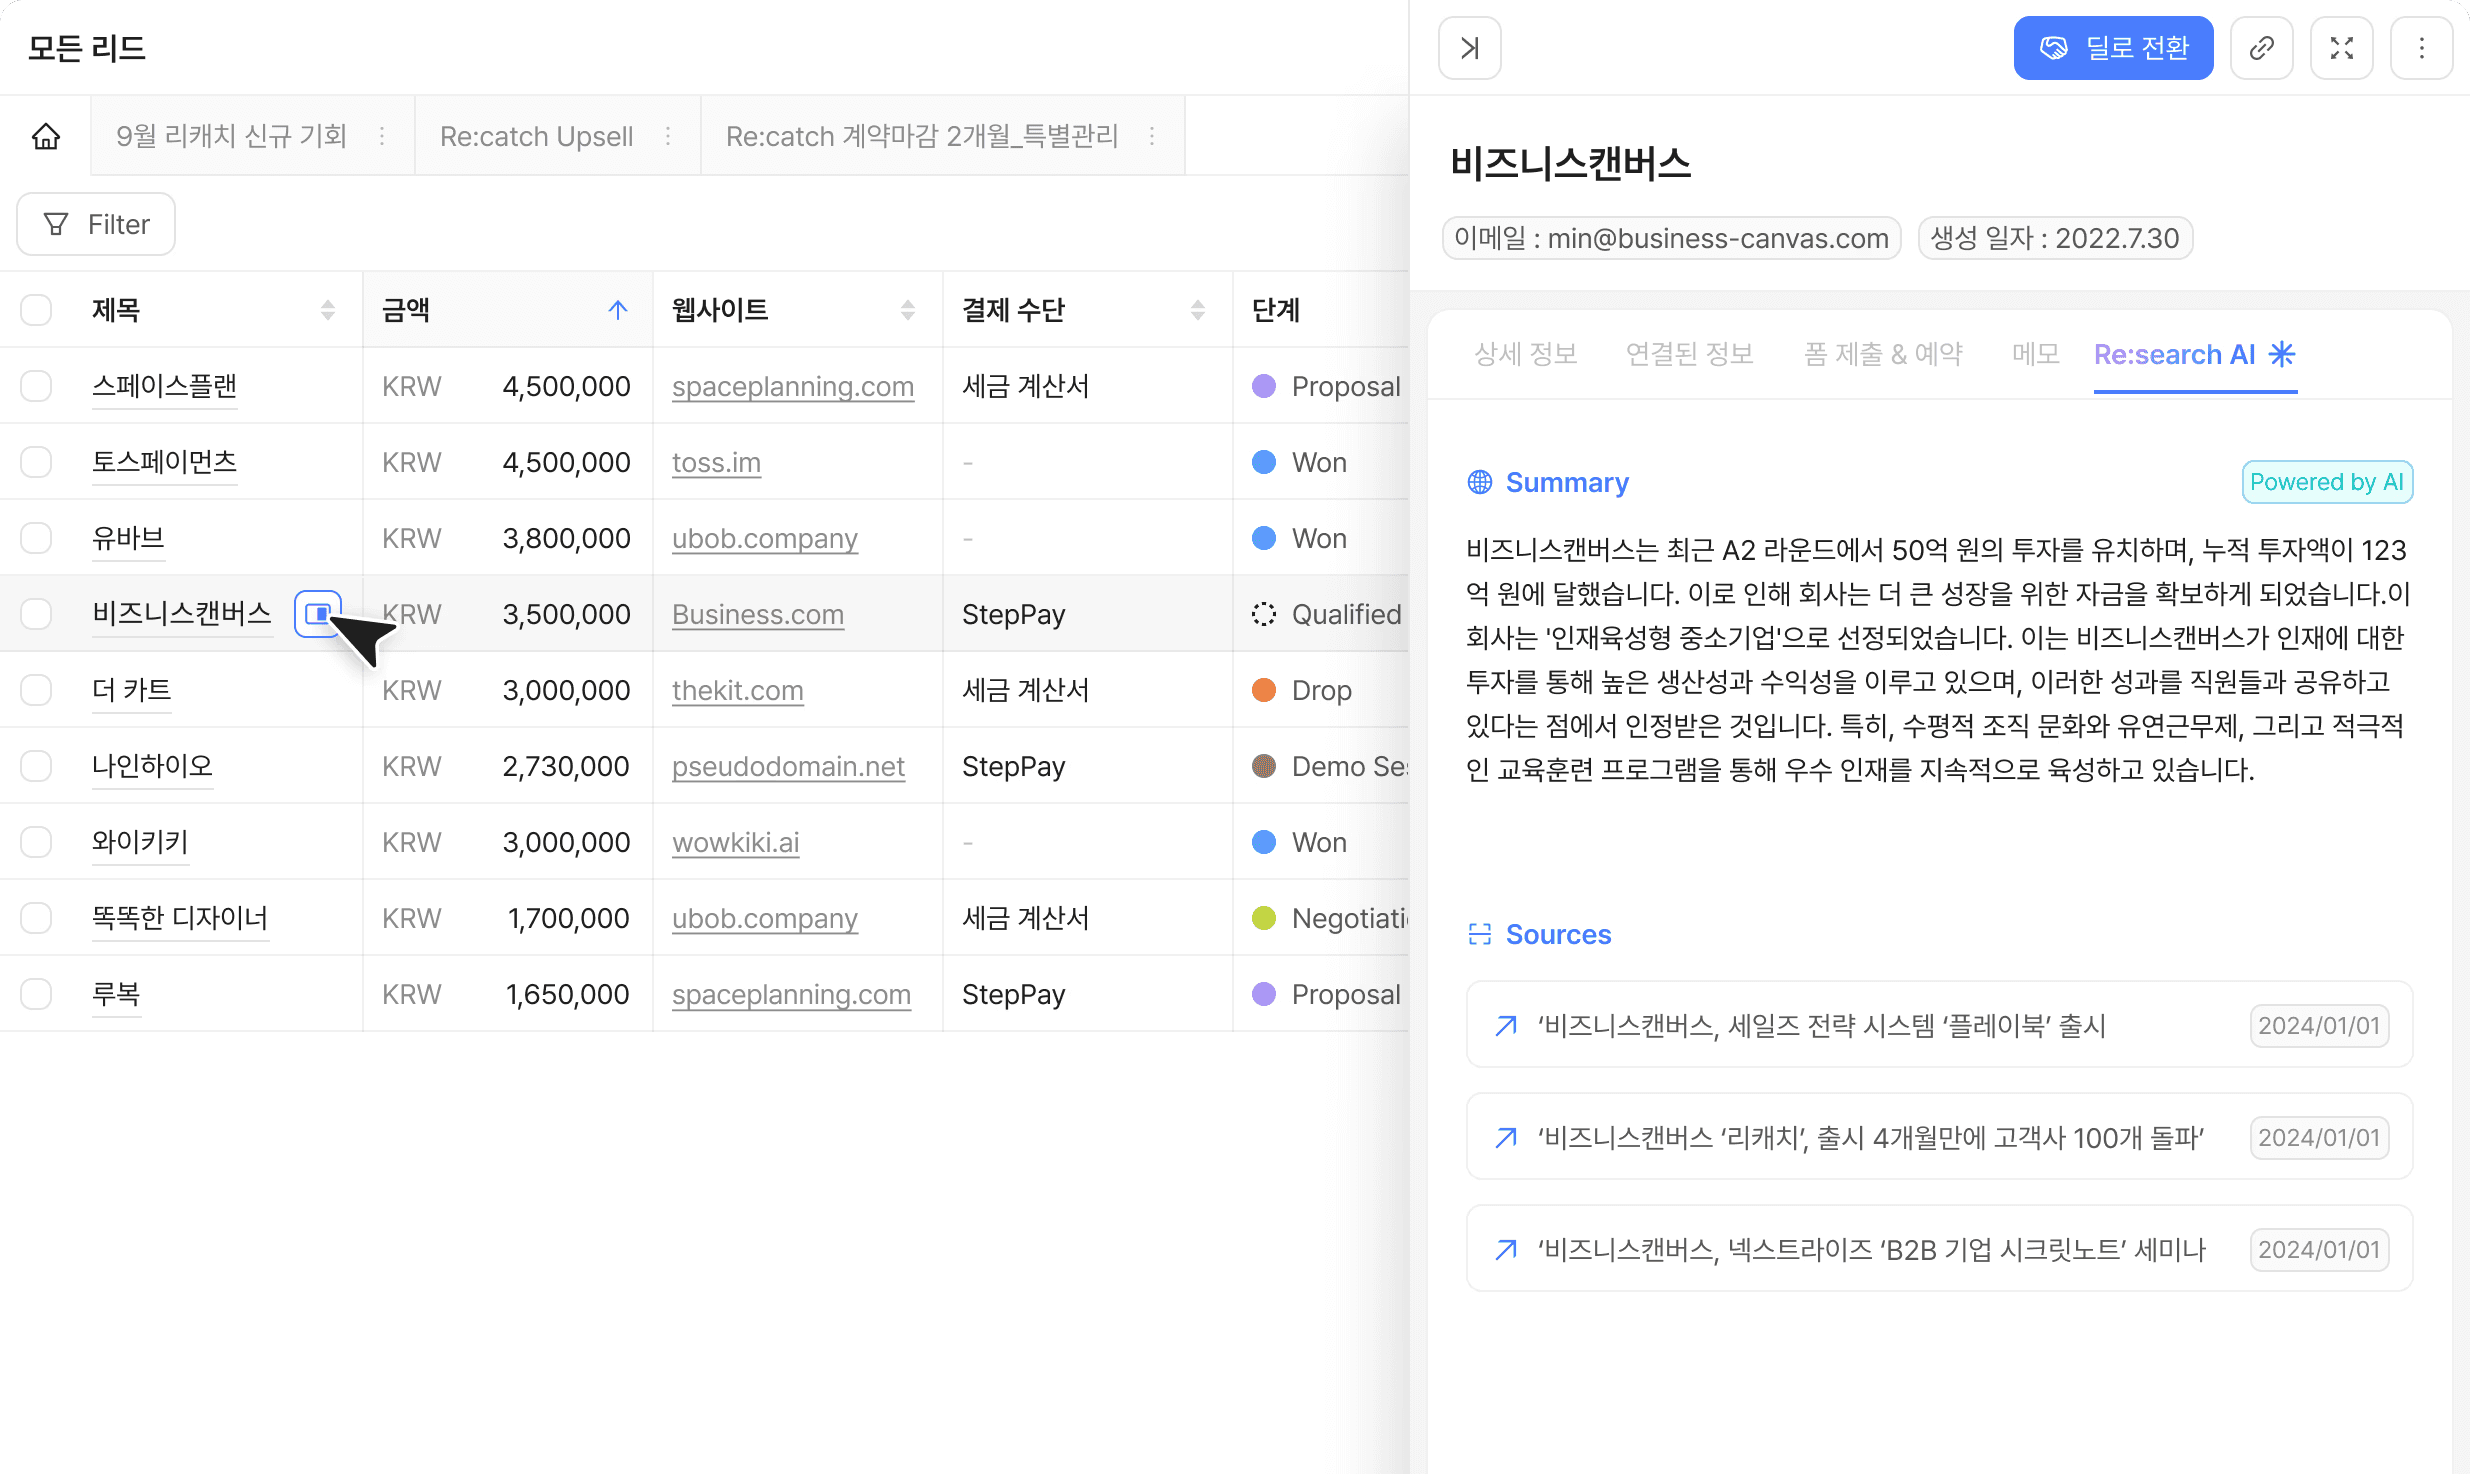Viewport: 2470px width, 1474px height.
Task: Sort by 제목 column arrows
Action: point(328,310)
